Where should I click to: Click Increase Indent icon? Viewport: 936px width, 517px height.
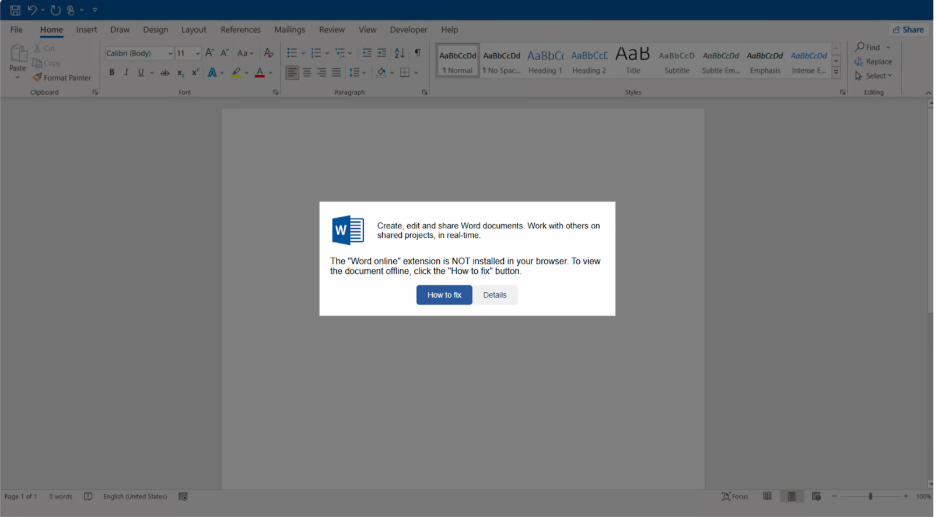coord(381,53)
